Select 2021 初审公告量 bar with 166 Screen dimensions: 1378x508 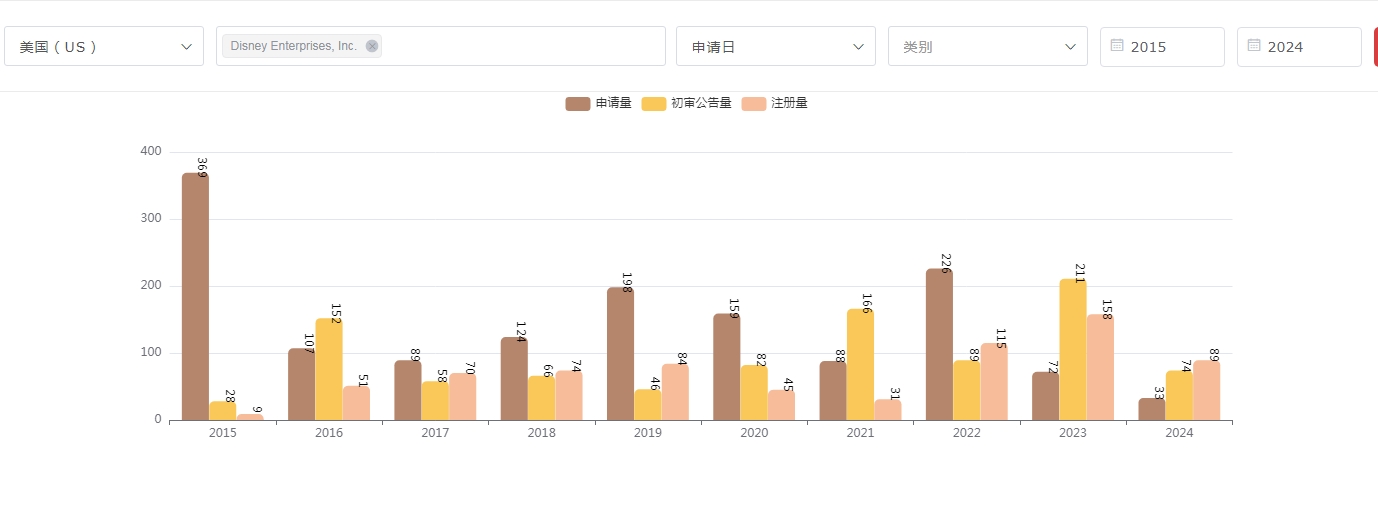[860, 364]
